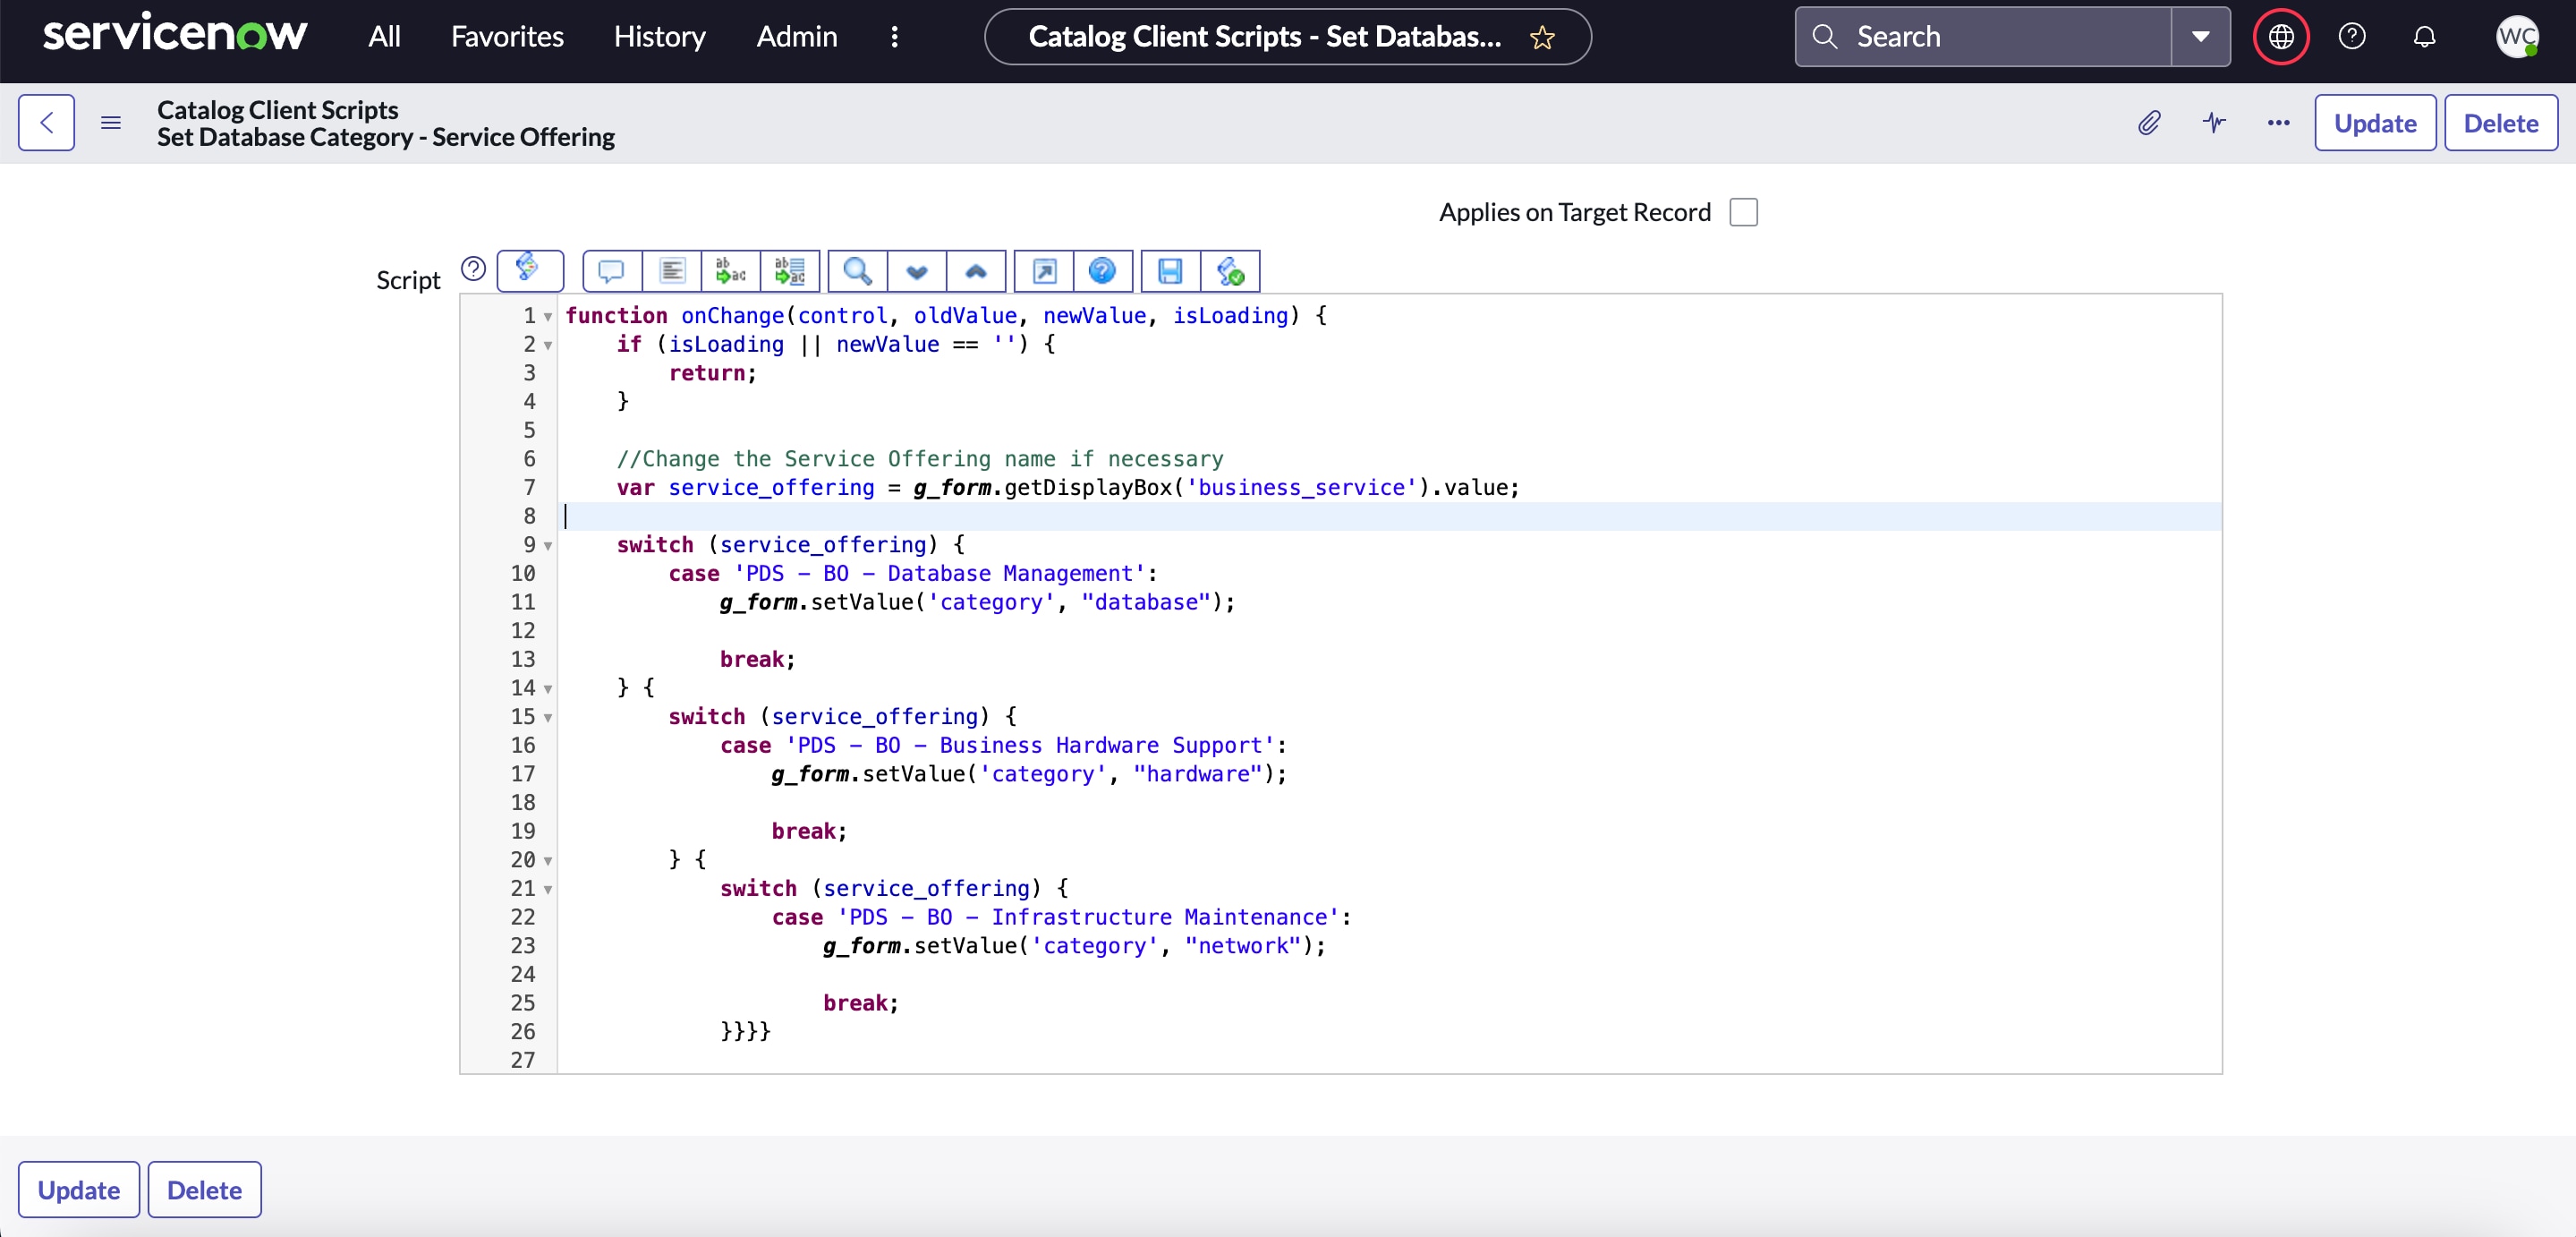Click the top Update button
This screenshot has width=2576, height=1237.
[2374, 123]
